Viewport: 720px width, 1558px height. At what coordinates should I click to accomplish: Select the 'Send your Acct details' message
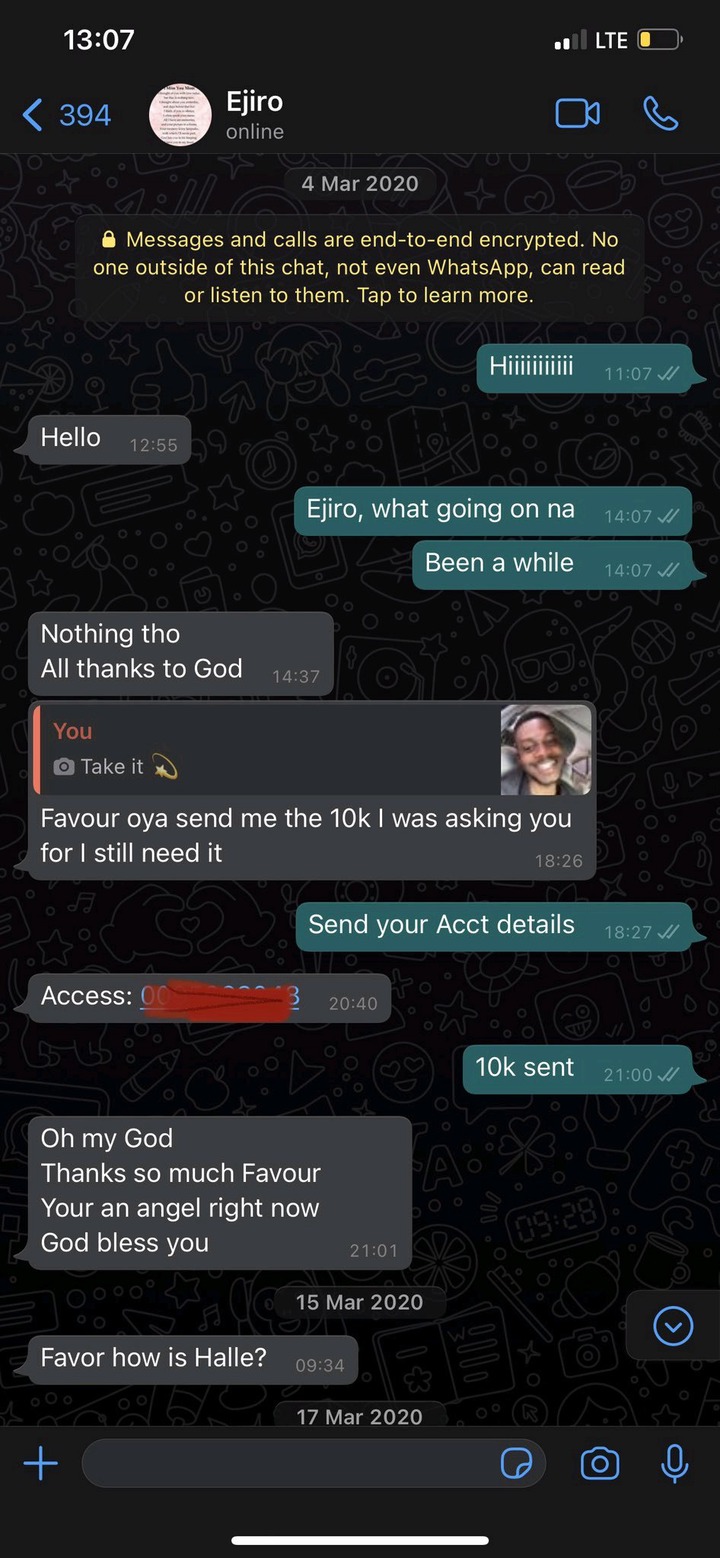[x=494, y=927]
